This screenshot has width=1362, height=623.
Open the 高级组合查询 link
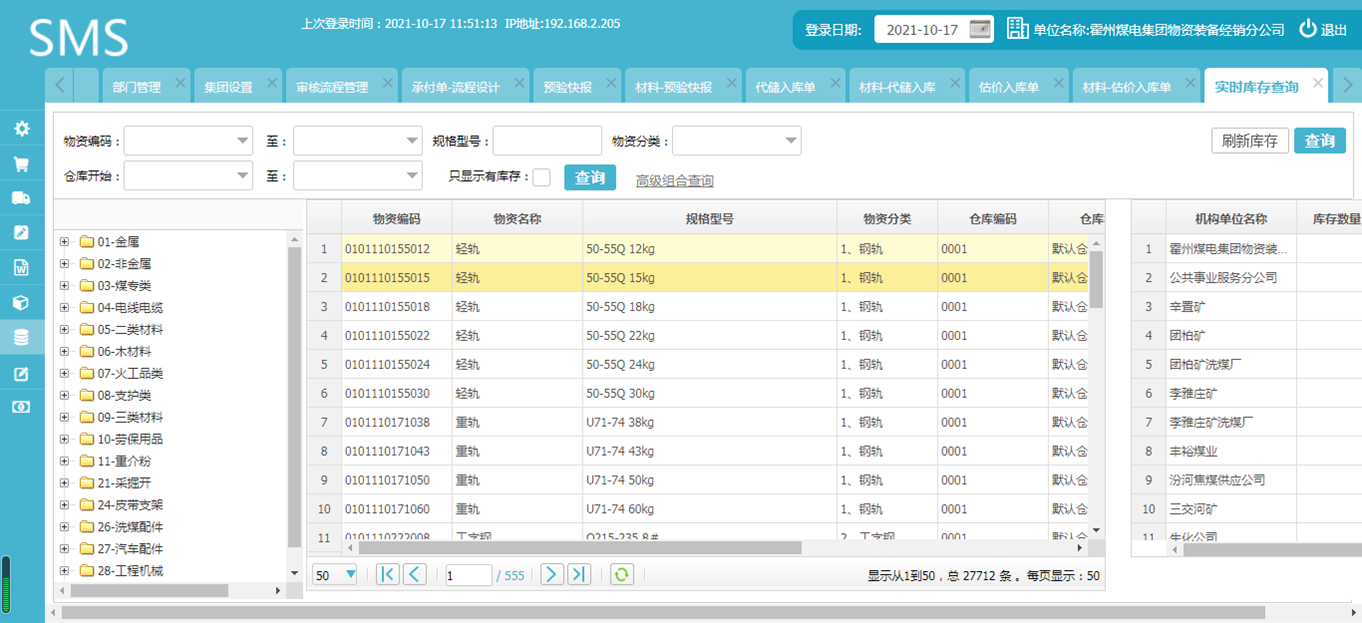coord(674,181)
